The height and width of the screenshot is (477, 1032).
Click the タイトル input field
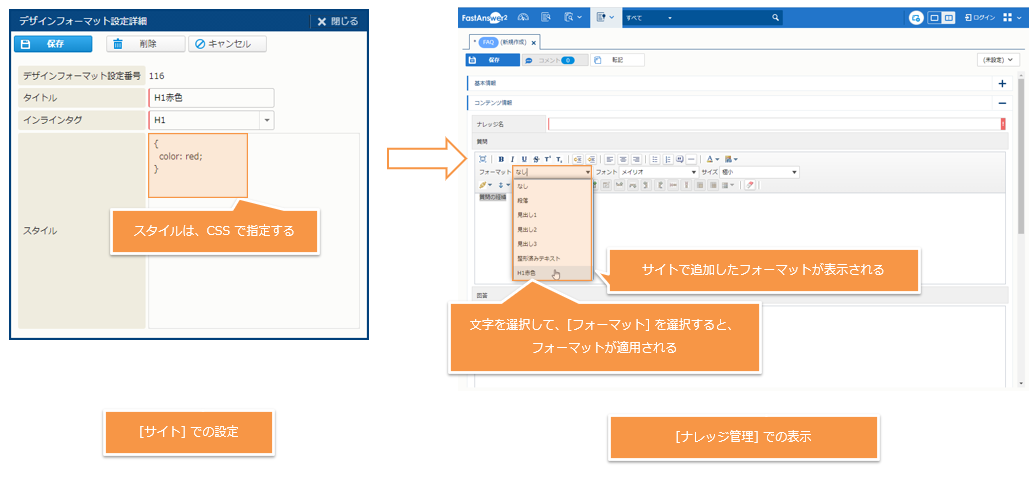point(211,97)
